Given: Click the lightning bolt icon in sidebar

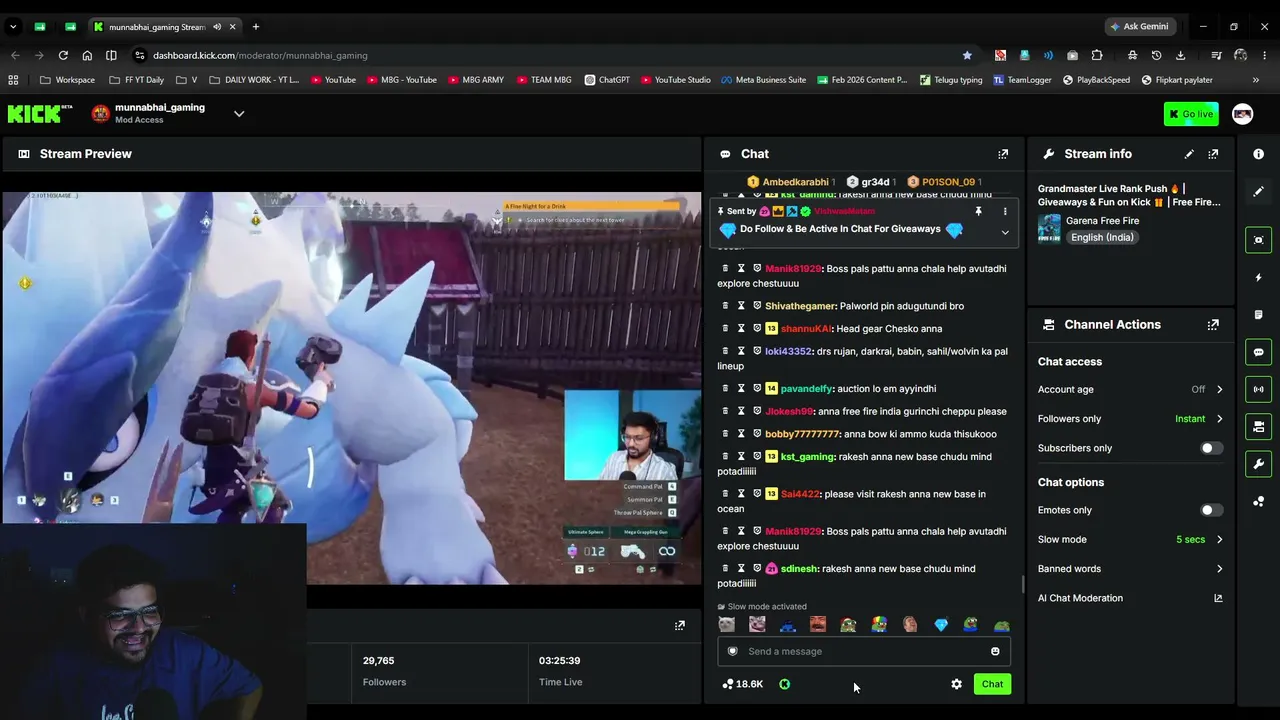Looking at the screenshot, I should 1258,277.
